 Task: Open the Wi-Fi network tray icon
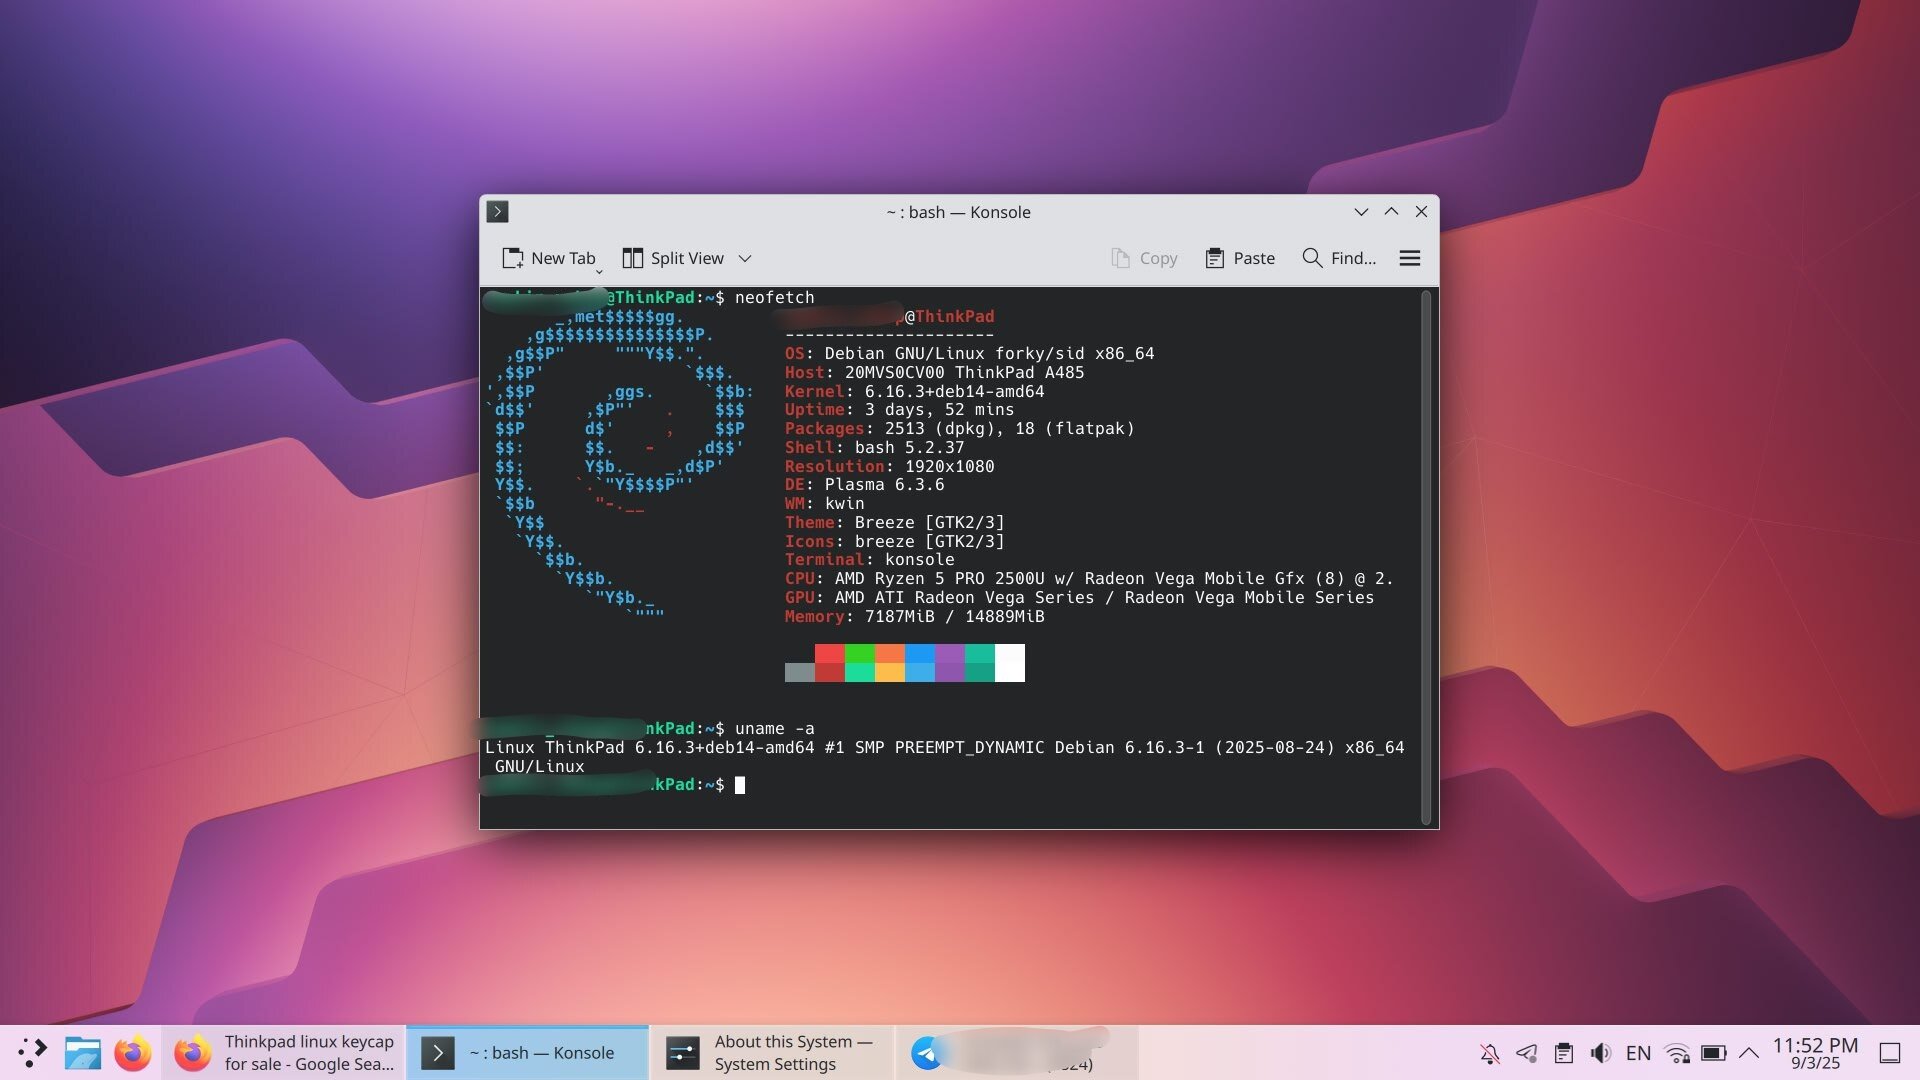coord(1676,1053)
